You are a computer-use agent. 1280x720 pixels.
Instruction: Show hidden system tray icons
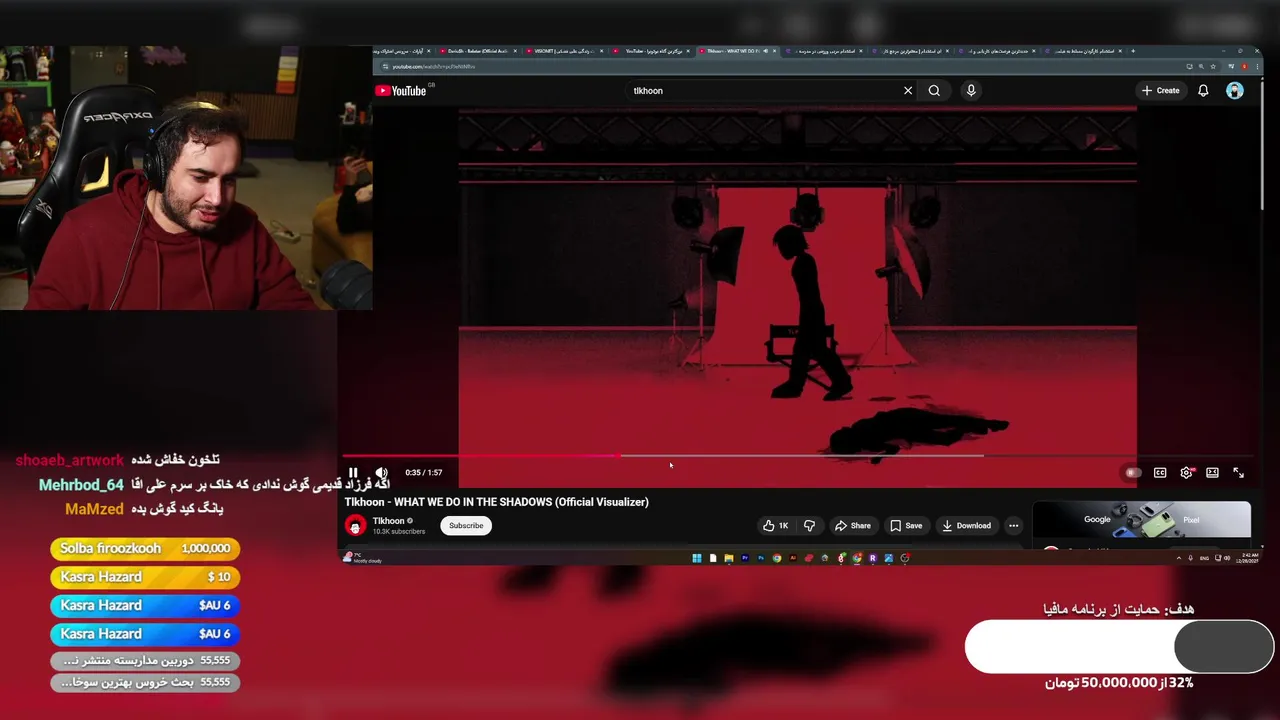coord(1178,558)
